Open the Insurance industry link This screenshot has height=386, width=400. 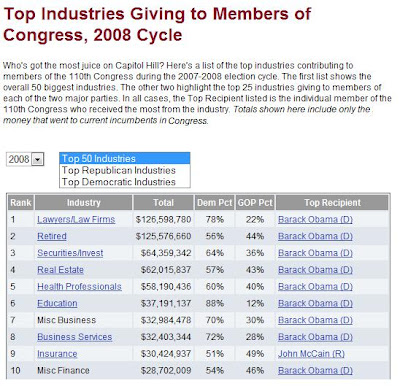[x=57, y=354]
